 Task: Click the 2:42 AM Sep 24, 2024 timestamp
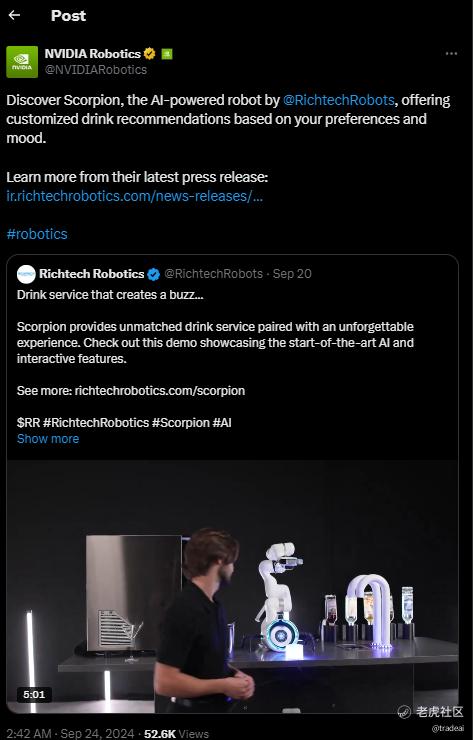point(70,733)
